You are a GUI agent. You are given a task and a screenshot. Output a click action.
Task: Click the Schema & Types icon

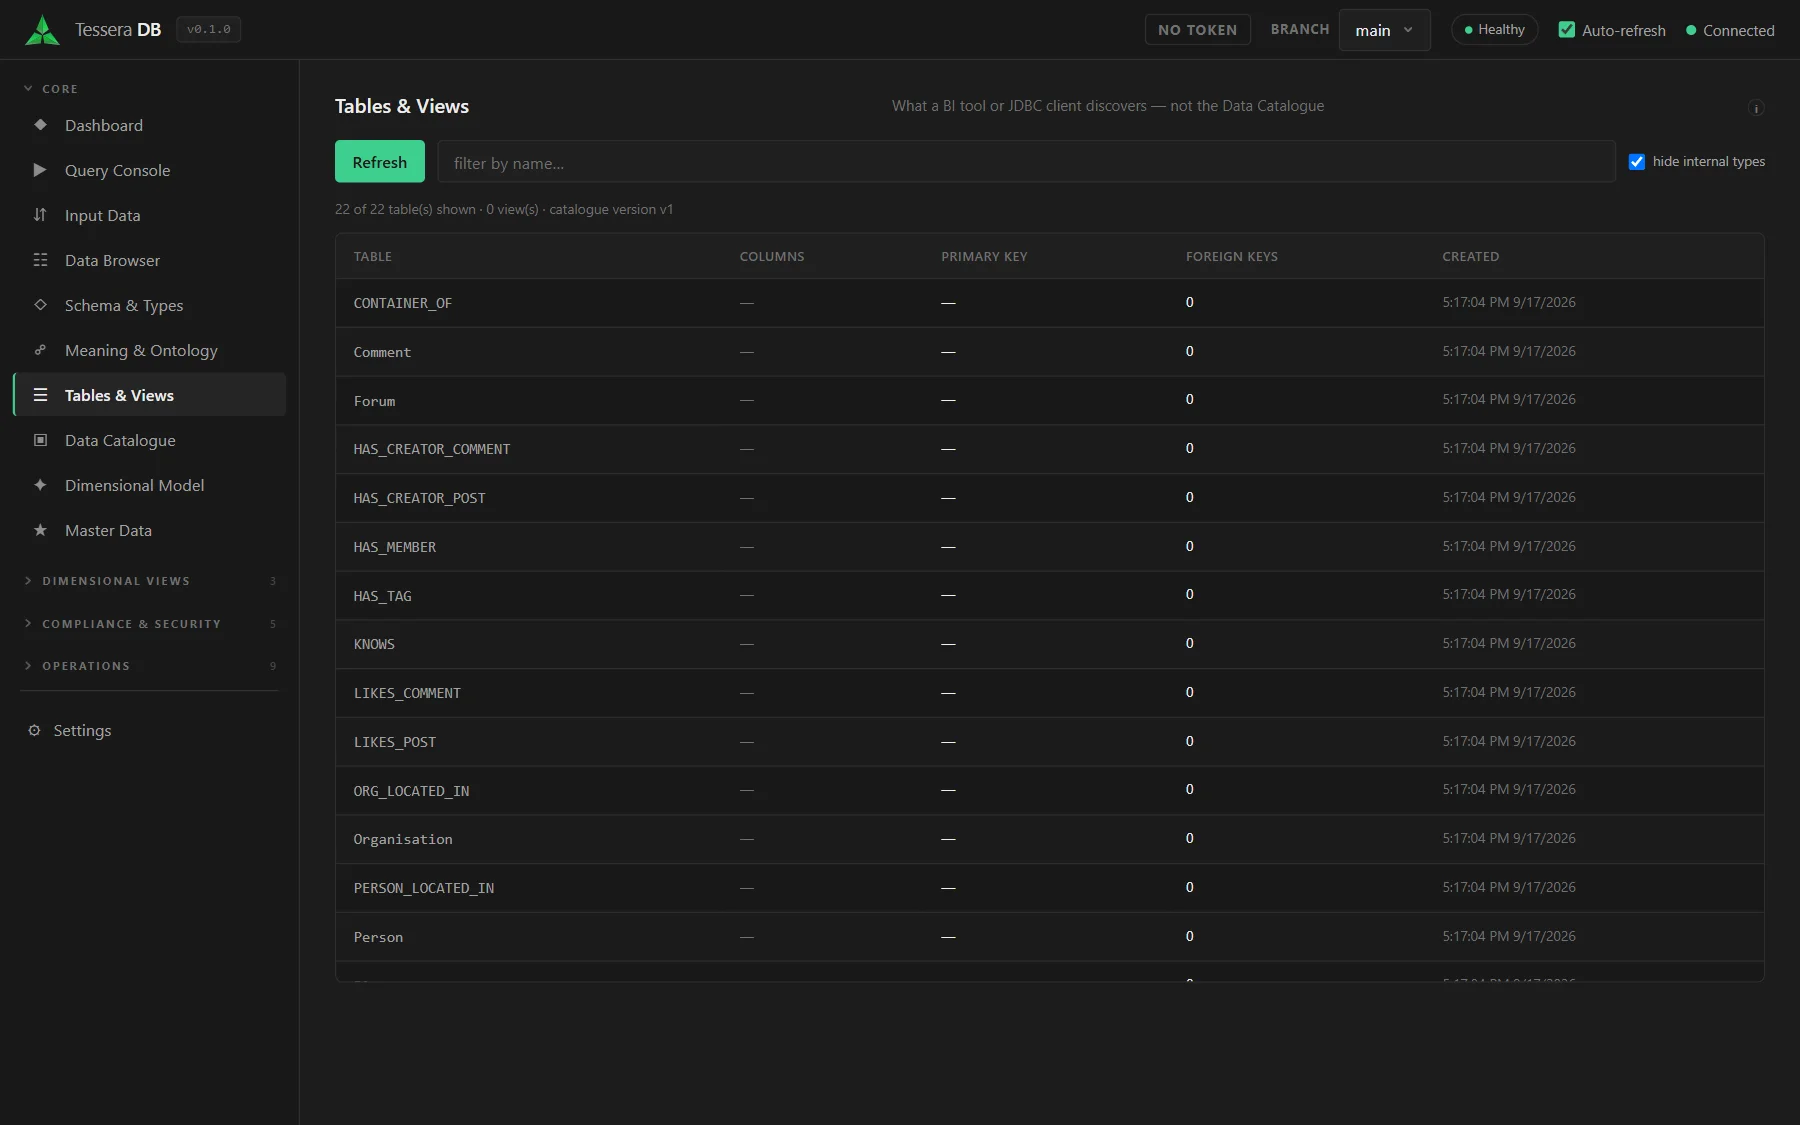(40, 305)
